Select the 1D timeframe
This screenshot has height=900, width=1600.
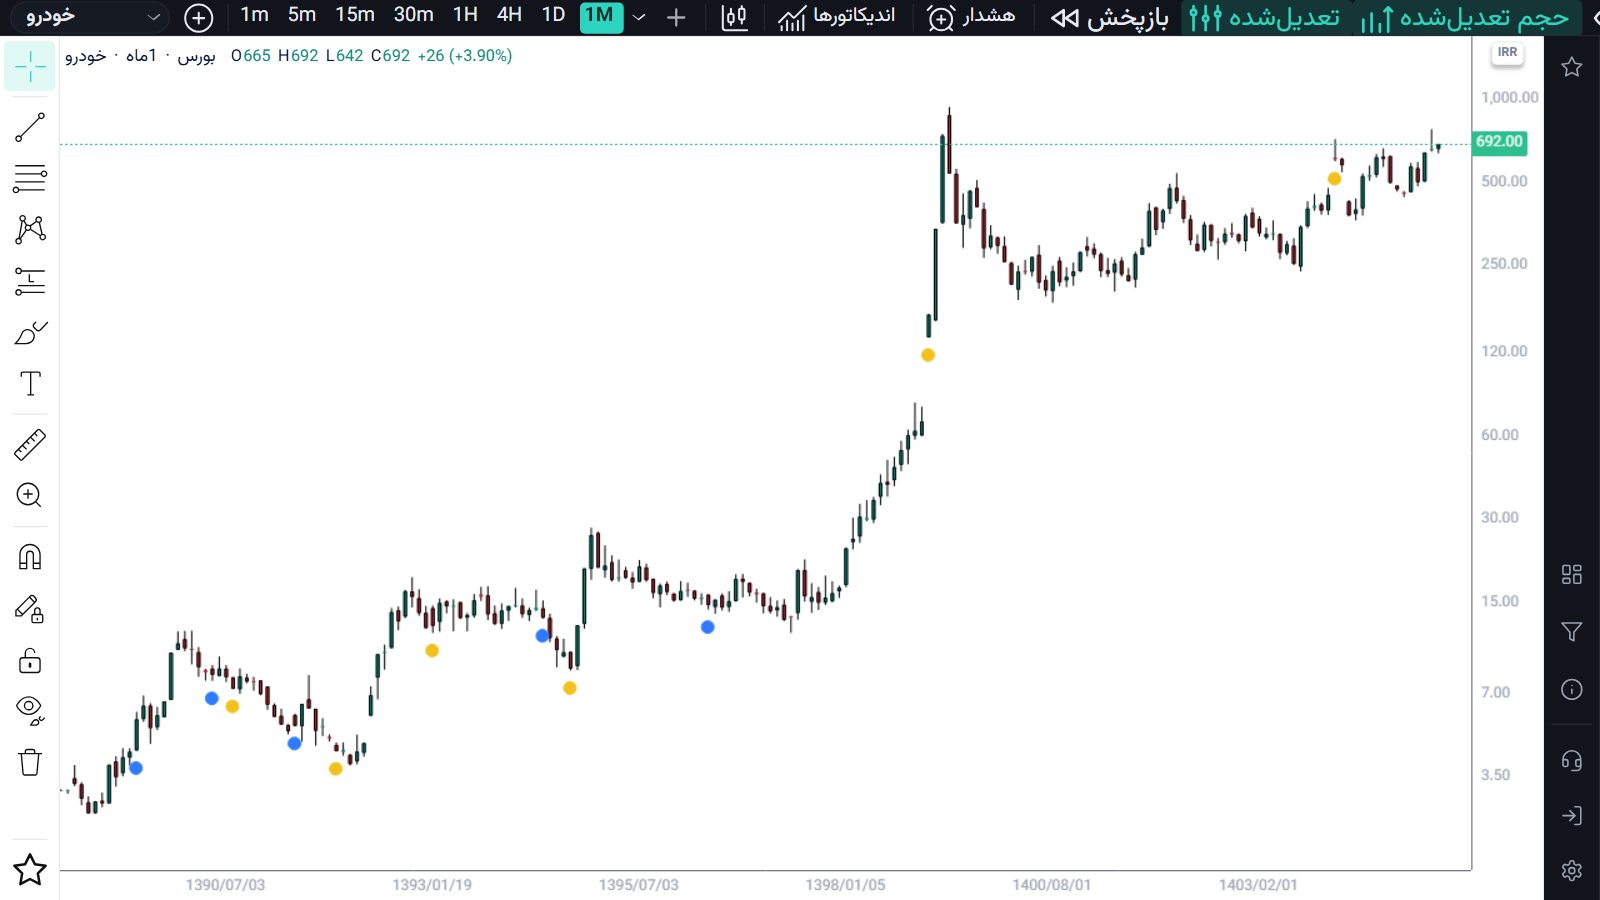click(553, 15)
